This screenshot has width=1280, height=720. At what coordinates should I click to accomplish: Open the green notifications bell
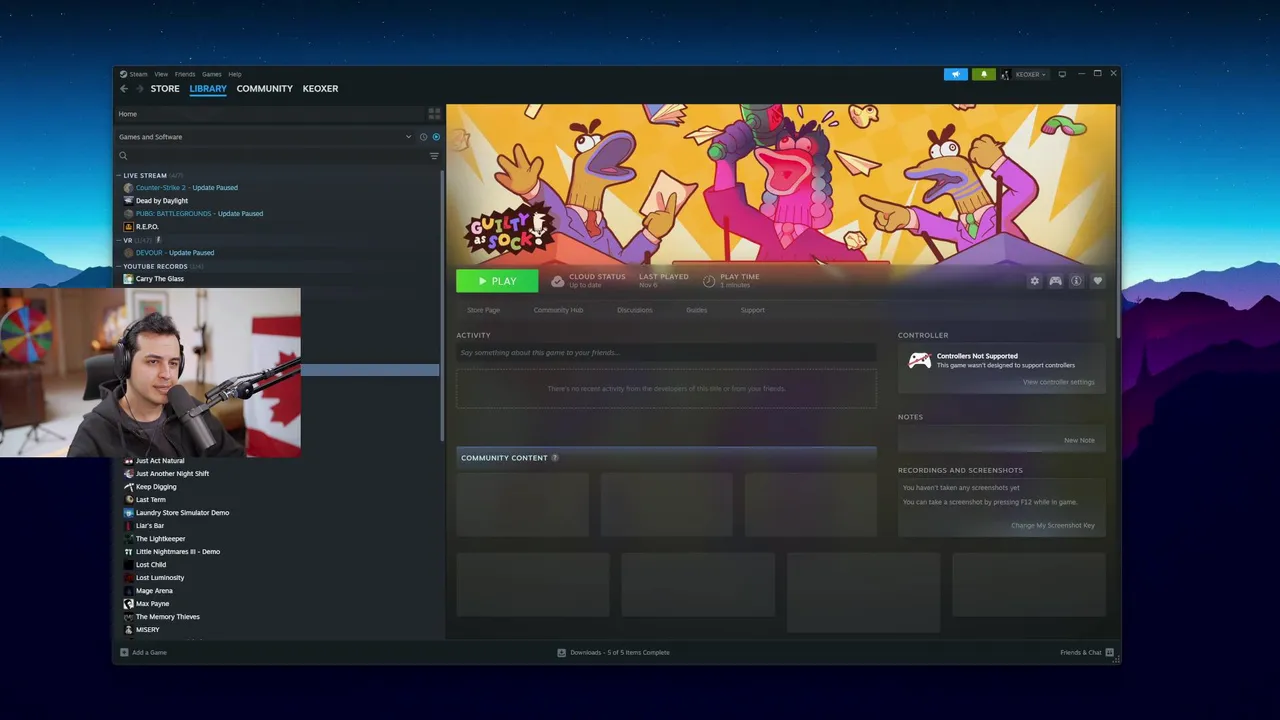(983, 74)
